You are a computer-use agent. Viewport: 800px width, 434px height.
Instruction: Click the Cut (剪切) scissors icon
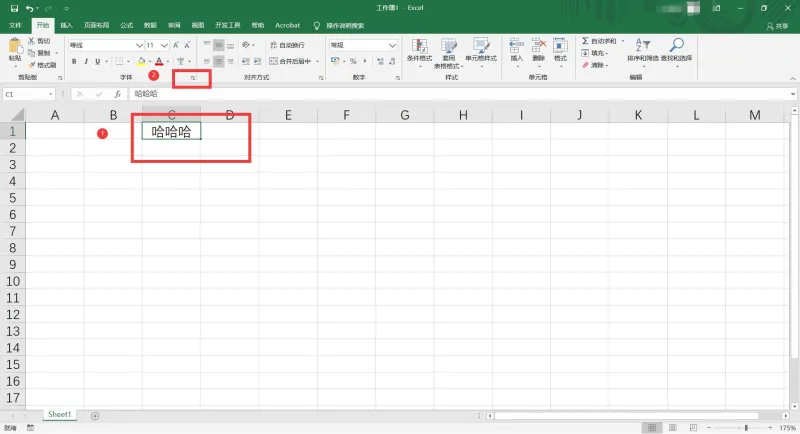[32, 41]
